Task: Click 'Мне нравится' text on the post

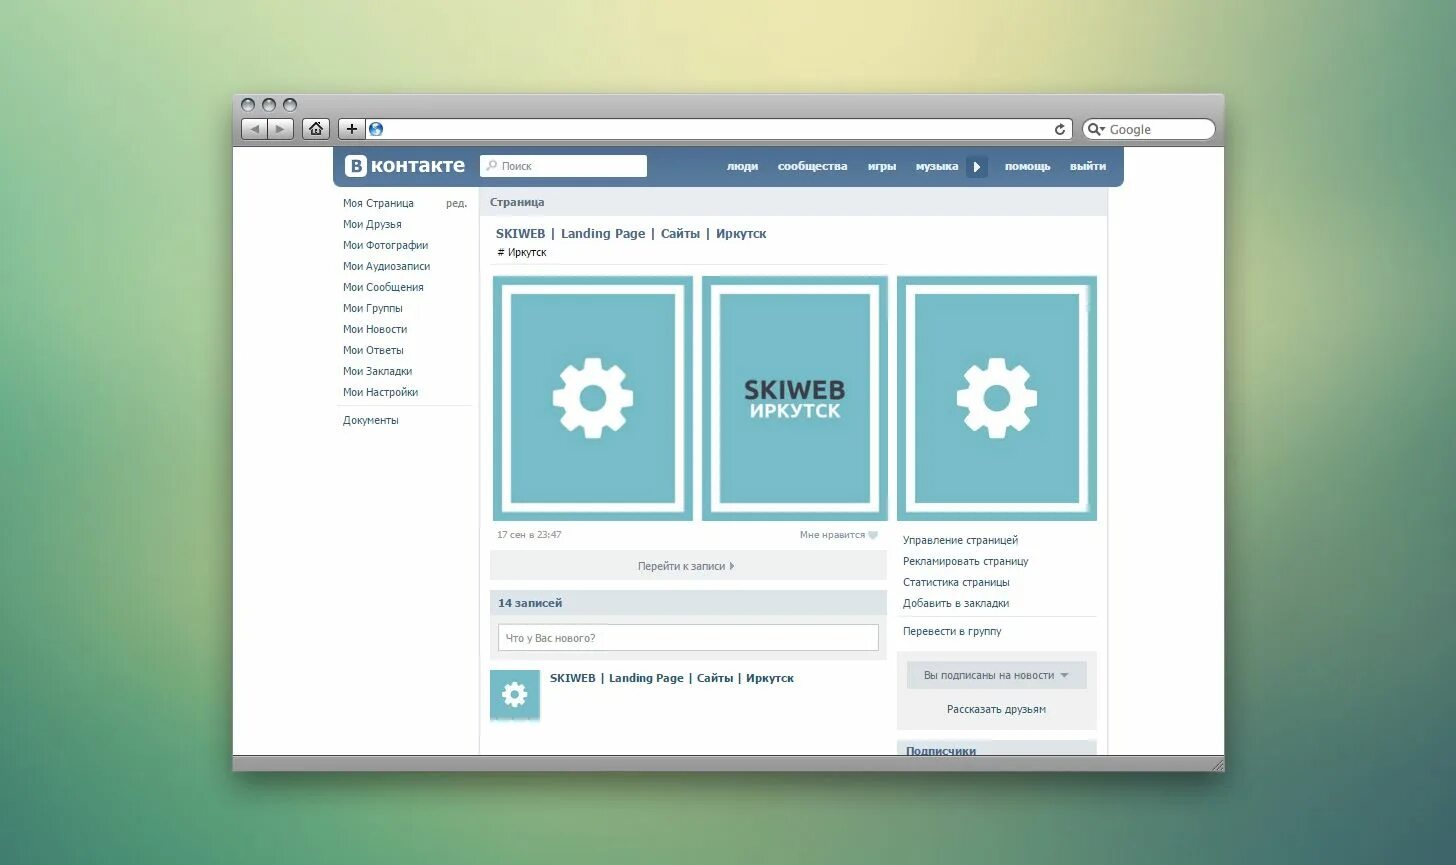Action: pyautogui.click(x=832, y=535)
